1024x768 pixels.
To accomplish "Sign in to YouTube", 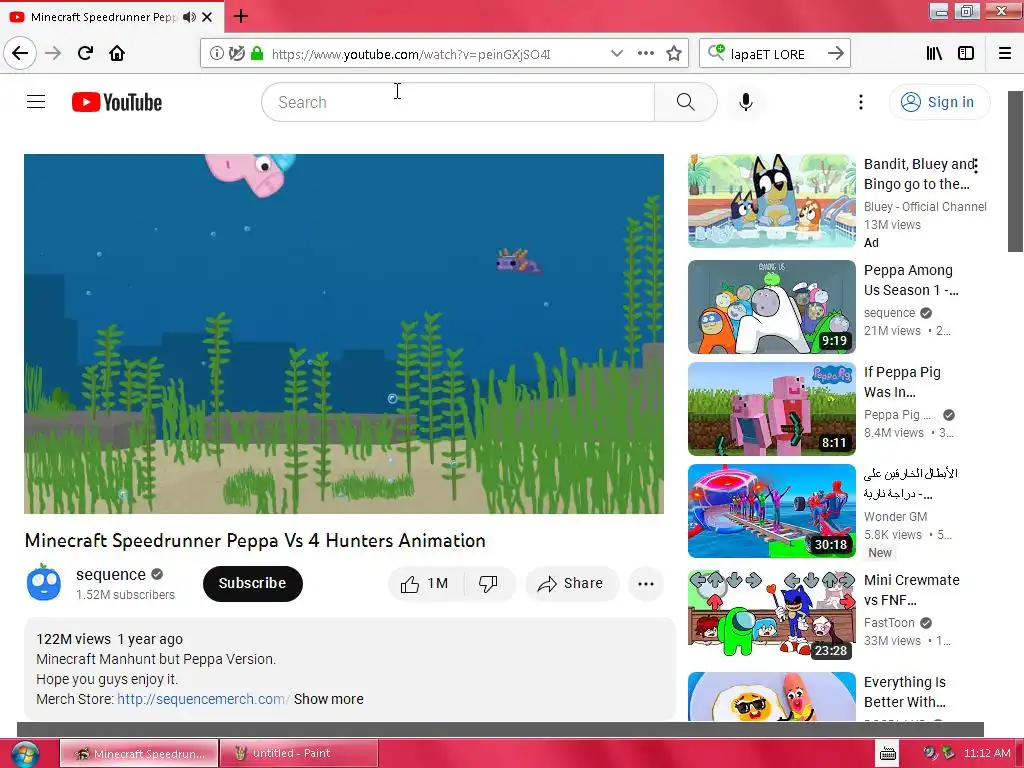I will click(939, 102).
